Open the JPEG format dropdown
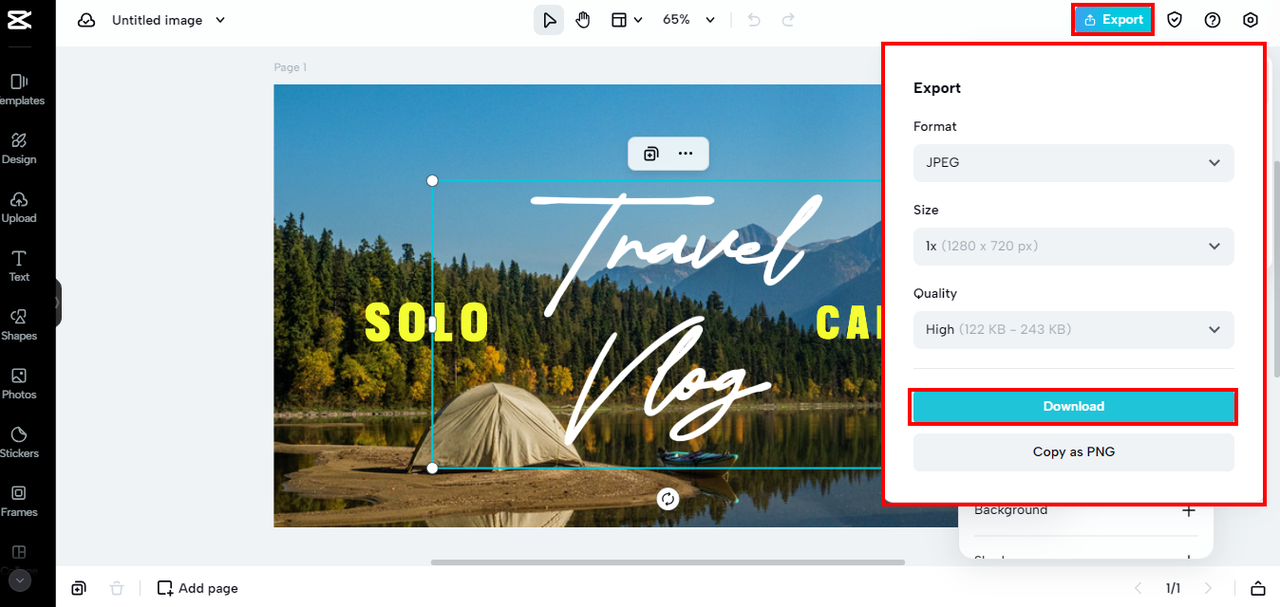This screenshot has width=1280, height=607. [1073, 162]
